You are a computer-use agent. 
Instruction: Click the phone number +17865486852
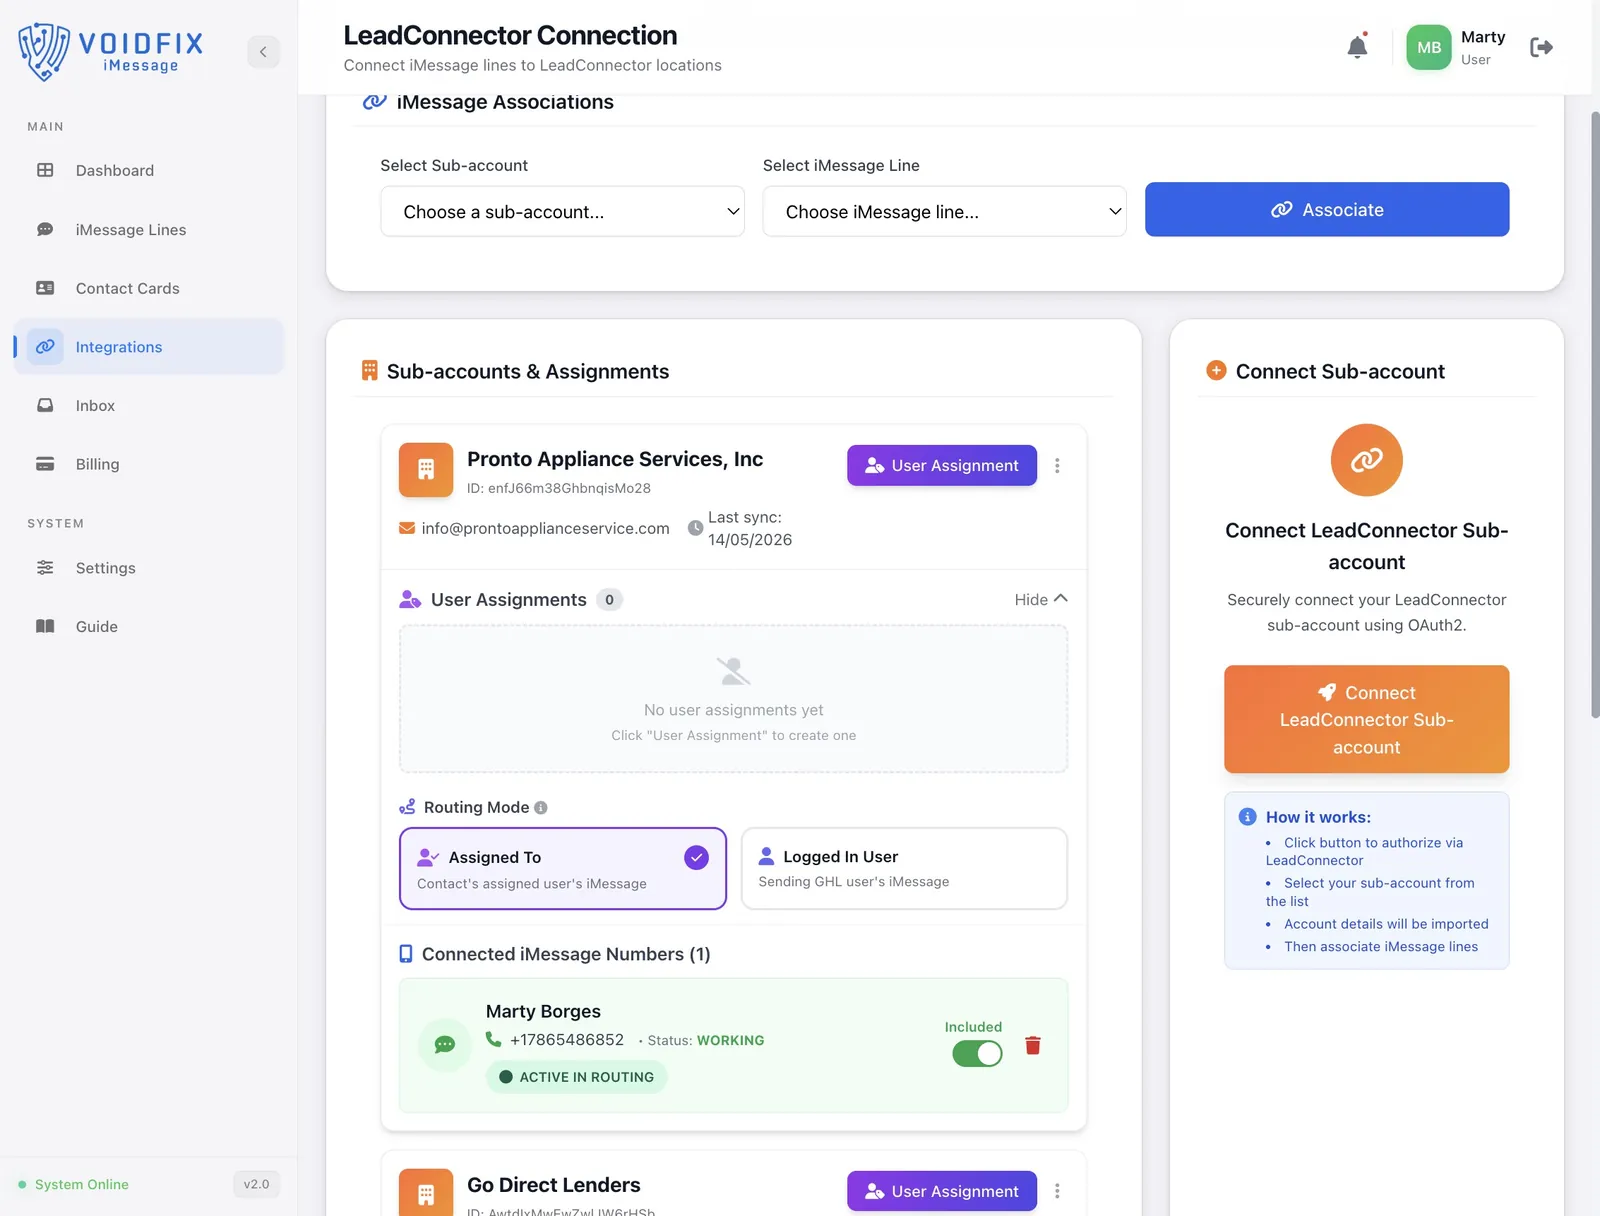pyautogui.click(x=567, y=1040)
